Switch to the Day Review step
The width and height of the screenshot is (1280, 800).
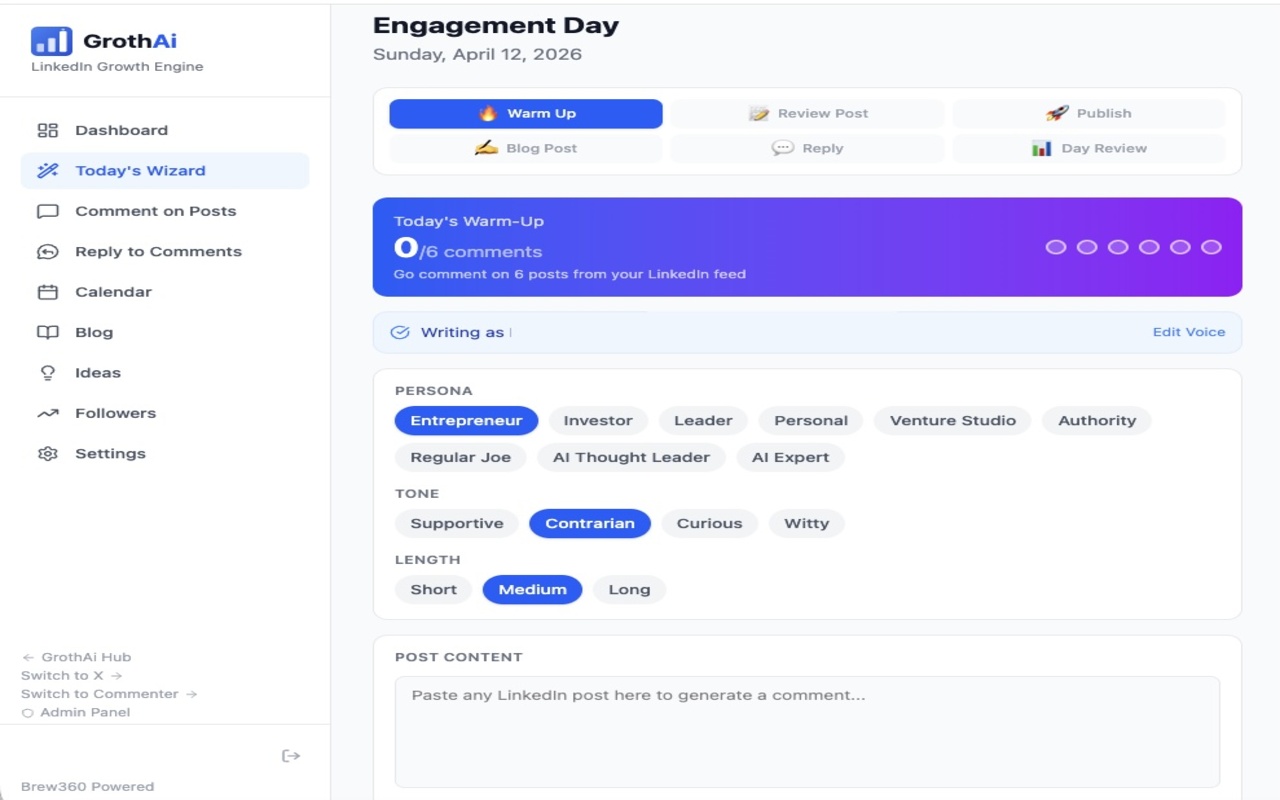(x=1089, y=148)
